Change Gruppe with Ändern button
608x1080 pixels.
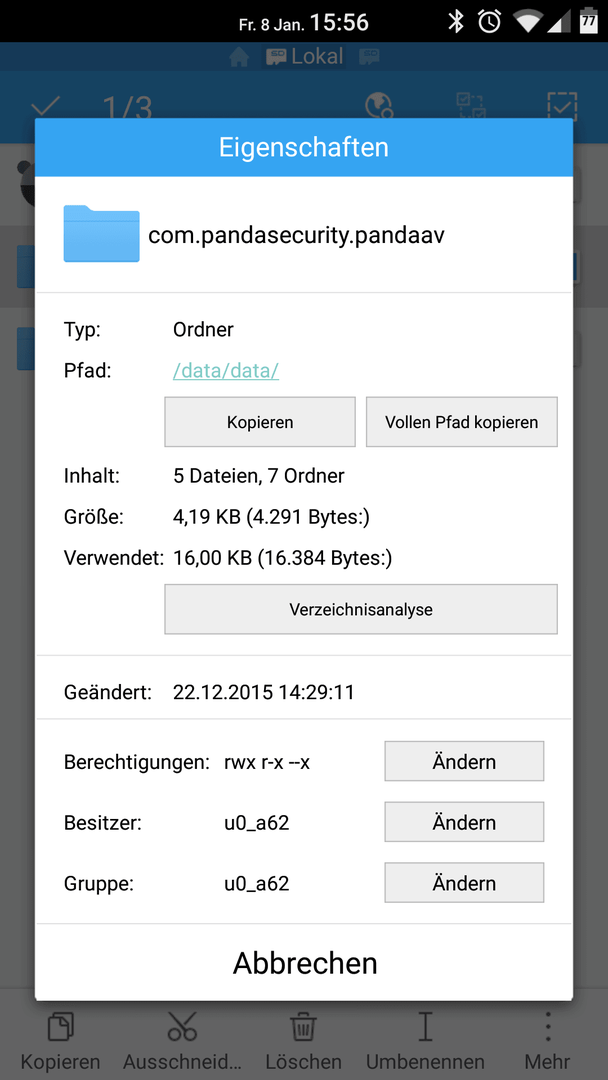[x=464, y=882]
